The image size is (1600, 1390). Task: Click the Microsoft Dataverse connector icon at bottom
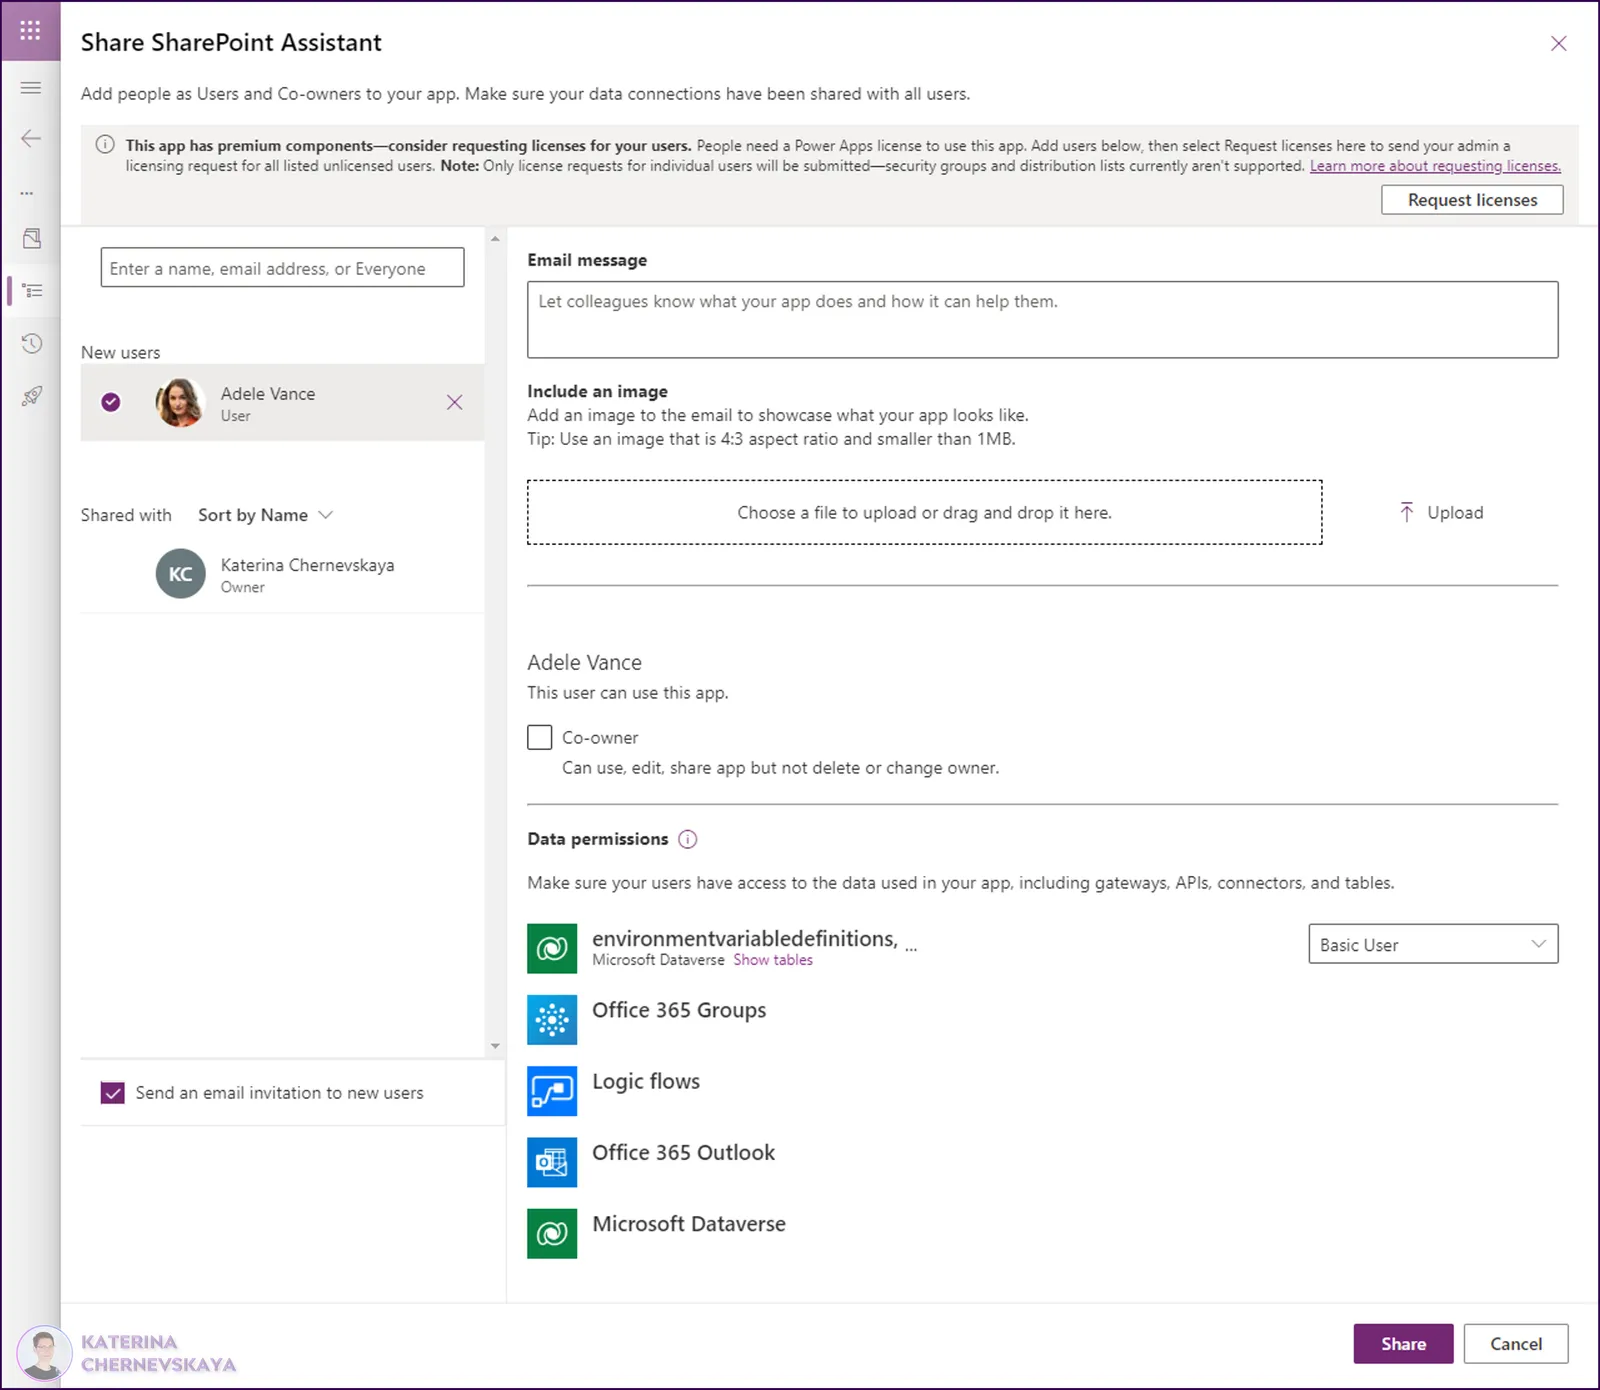[552, 1233]
